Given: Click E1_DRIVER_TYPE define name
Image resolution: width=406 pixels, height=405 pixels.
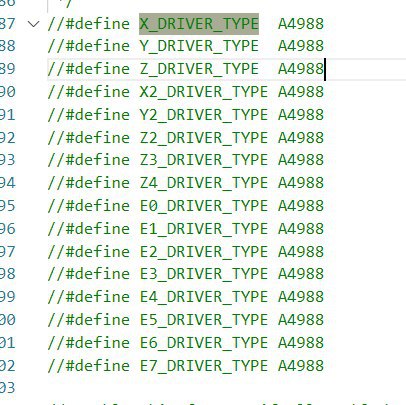Looking at the screenshot, I should [204, 229].
